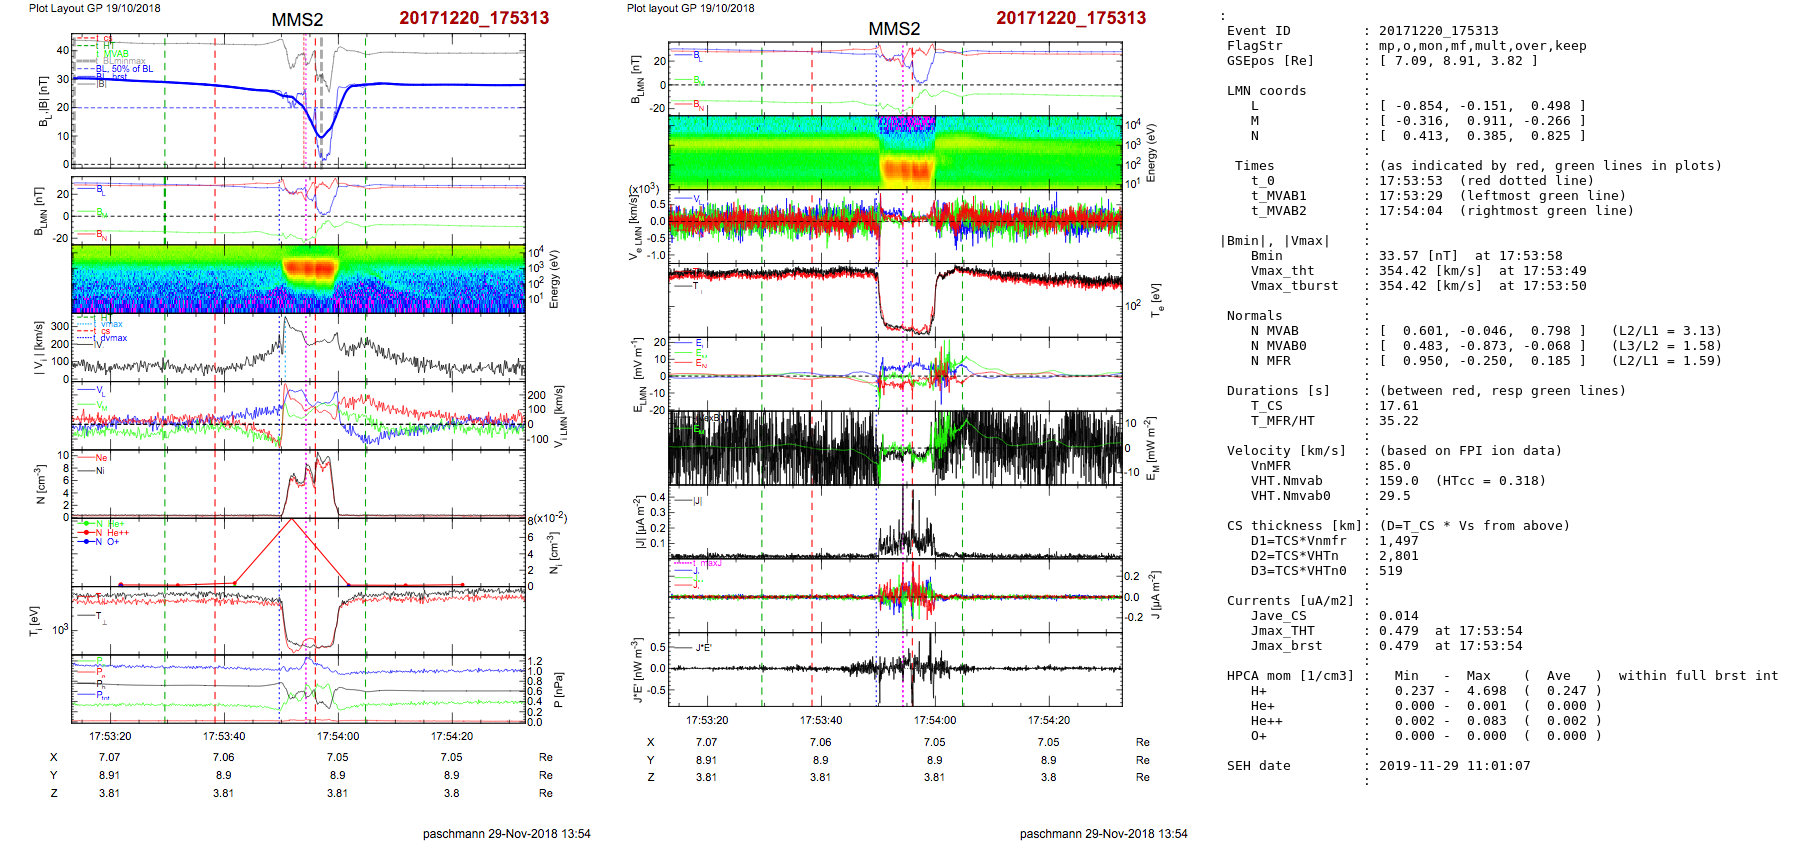
Task: Click the T_CS duration value 17.61
Action: 1398,406
